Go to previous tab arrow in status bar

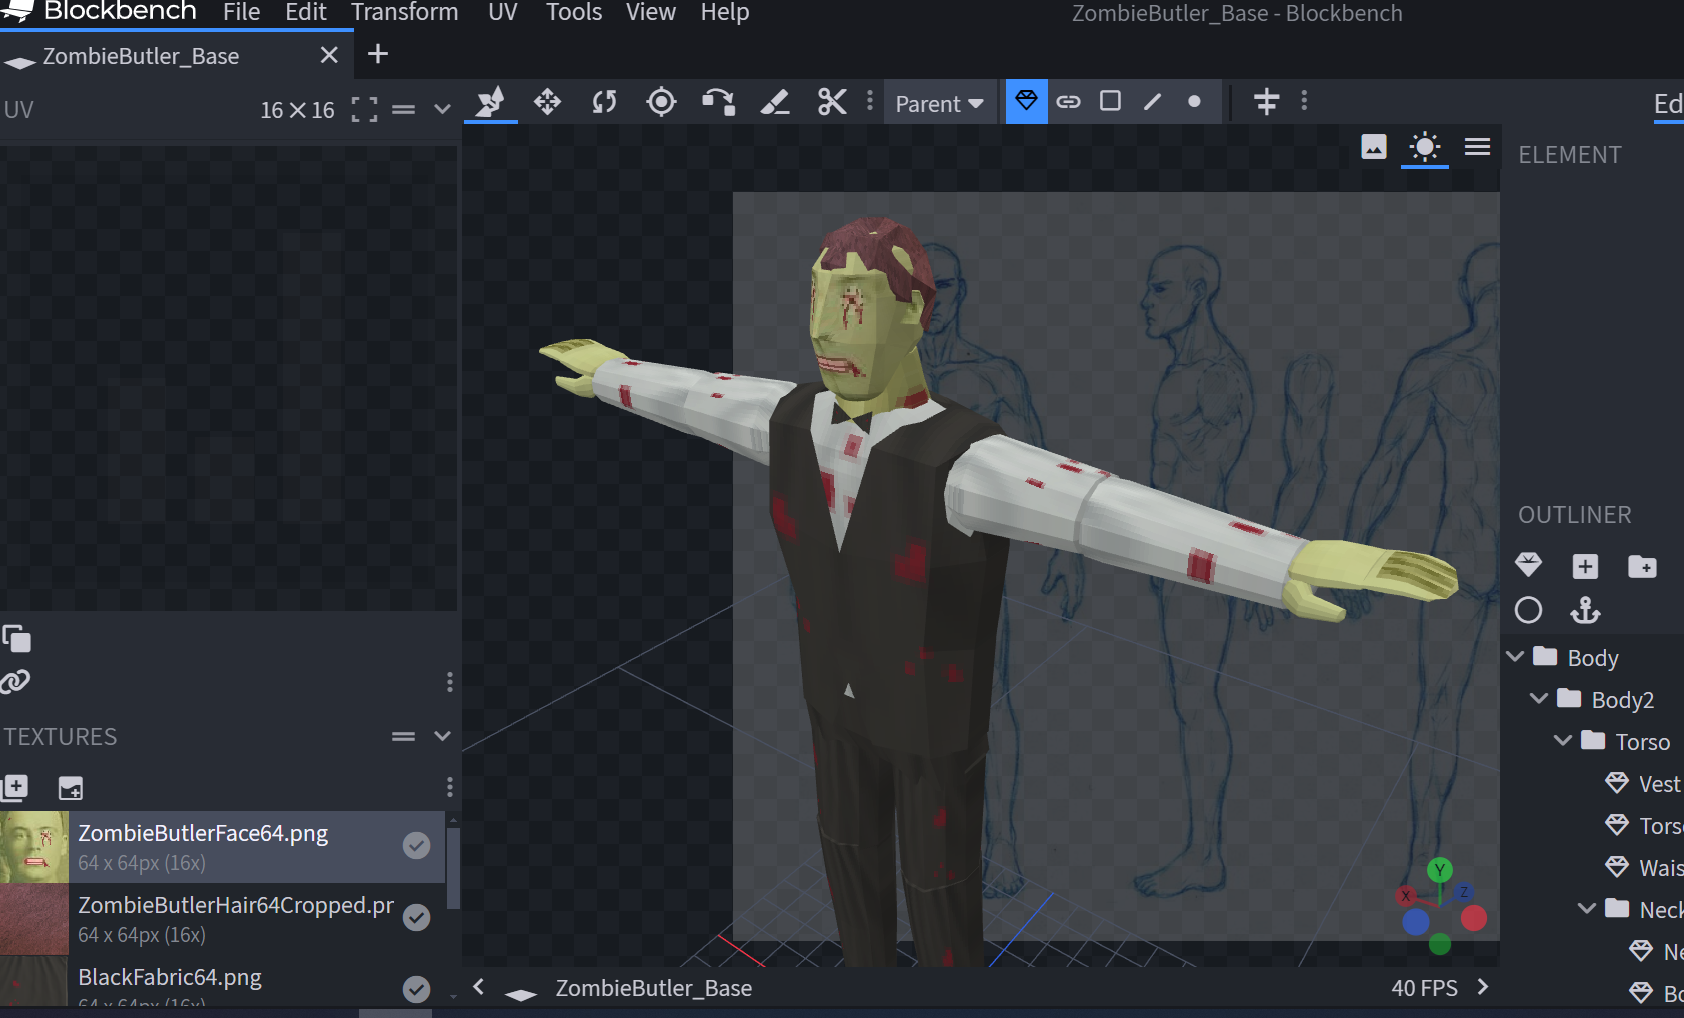coord(479,987)
